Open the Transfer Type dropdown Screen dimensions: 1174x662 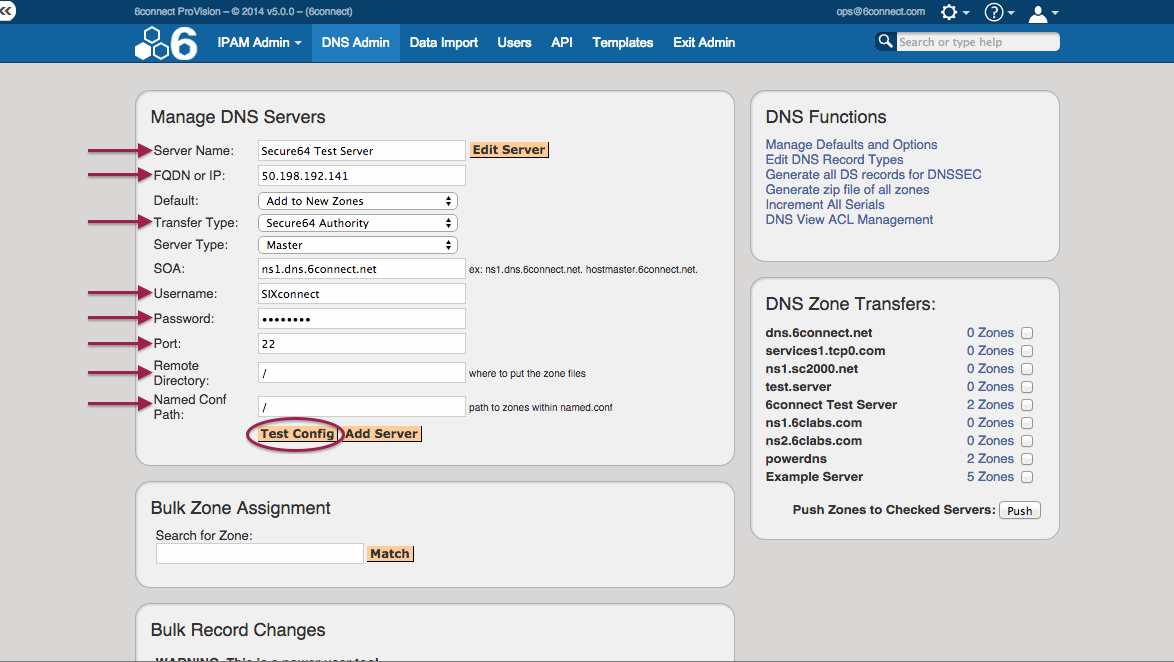pyautogui.click(x=357, y=222)
